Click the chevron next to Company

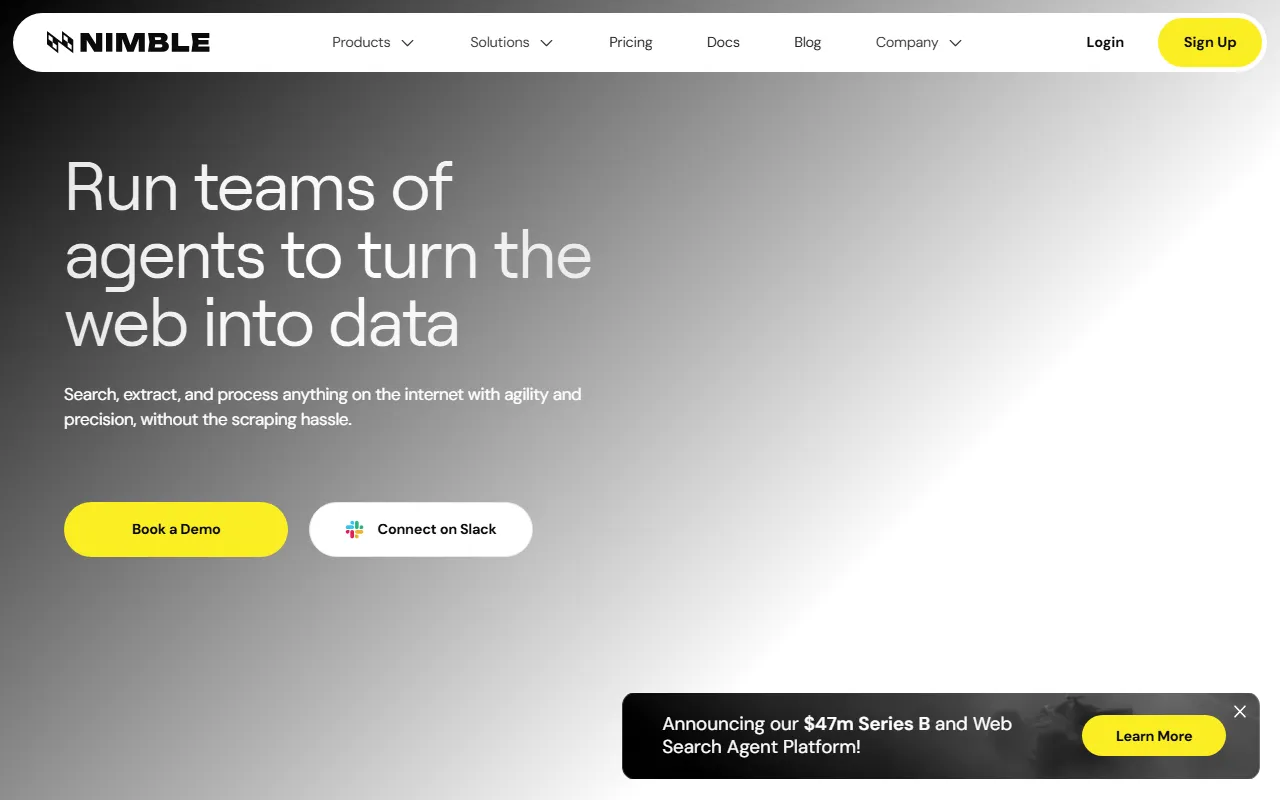point(956,43)
